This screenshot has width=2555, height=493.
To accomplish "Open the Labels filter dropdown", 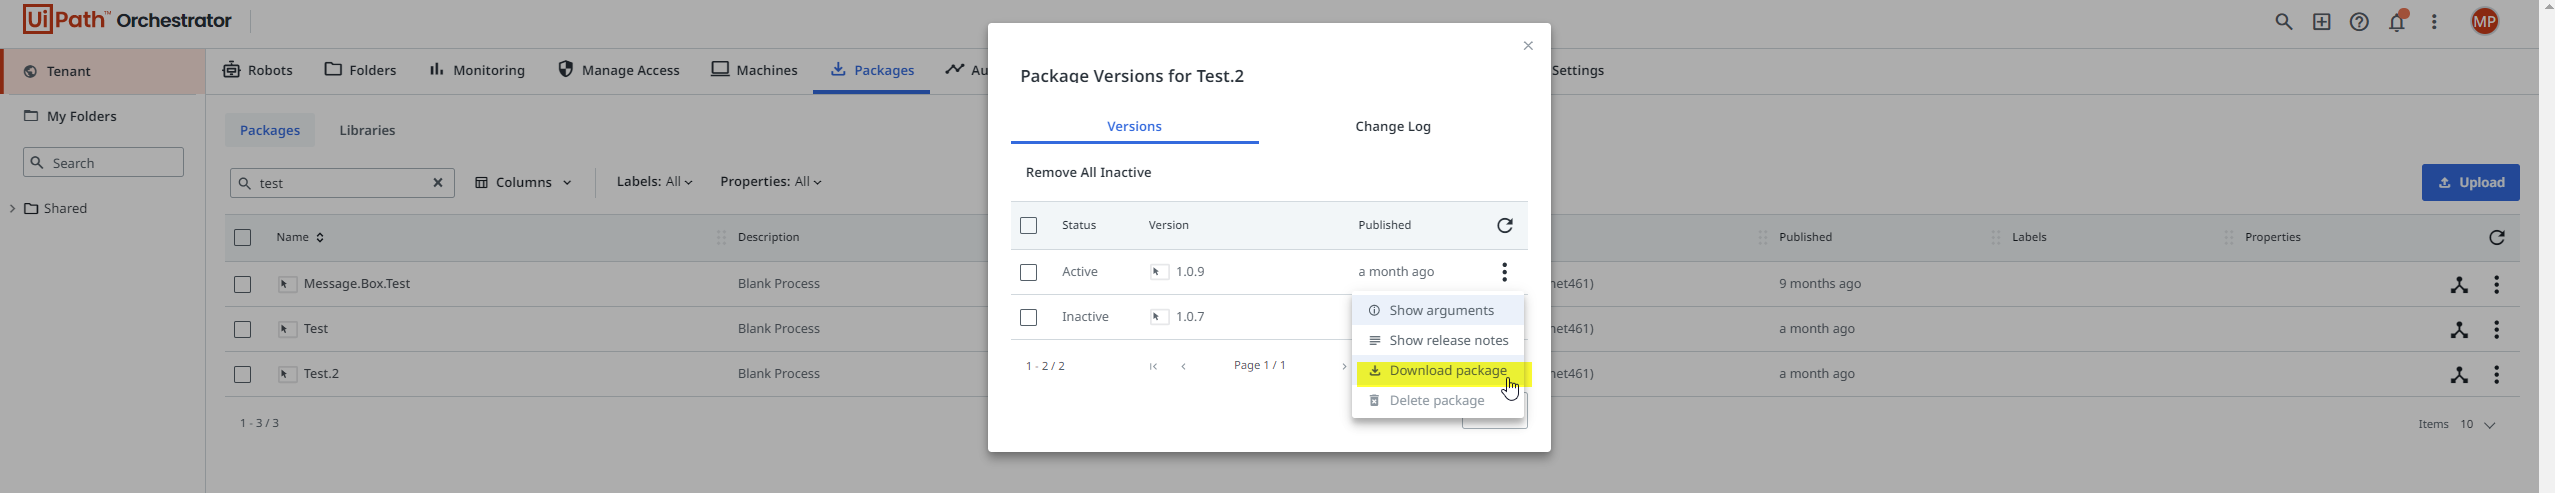I will pos(654,182).
